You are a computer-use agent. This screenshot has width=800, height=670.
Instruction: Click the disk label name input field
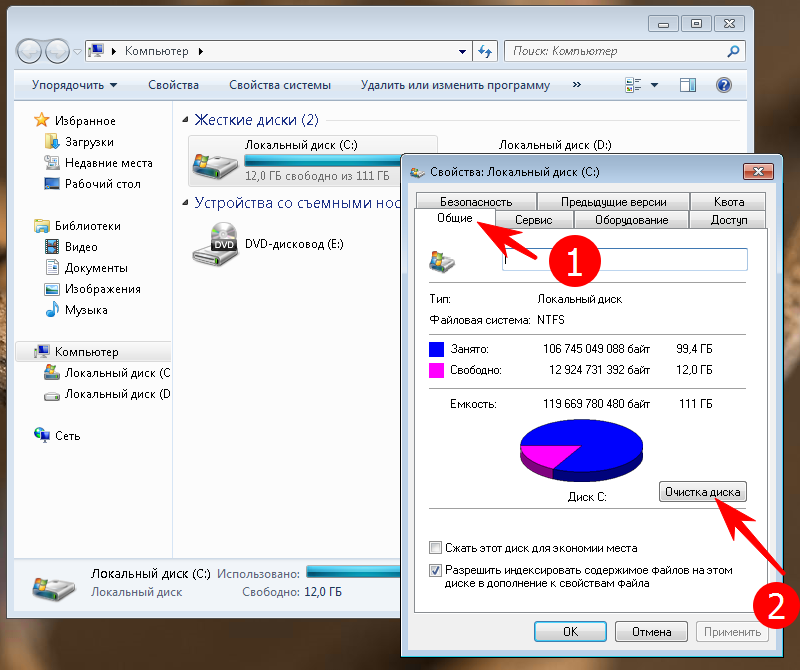pyautogui.click(x=624, y=259)
